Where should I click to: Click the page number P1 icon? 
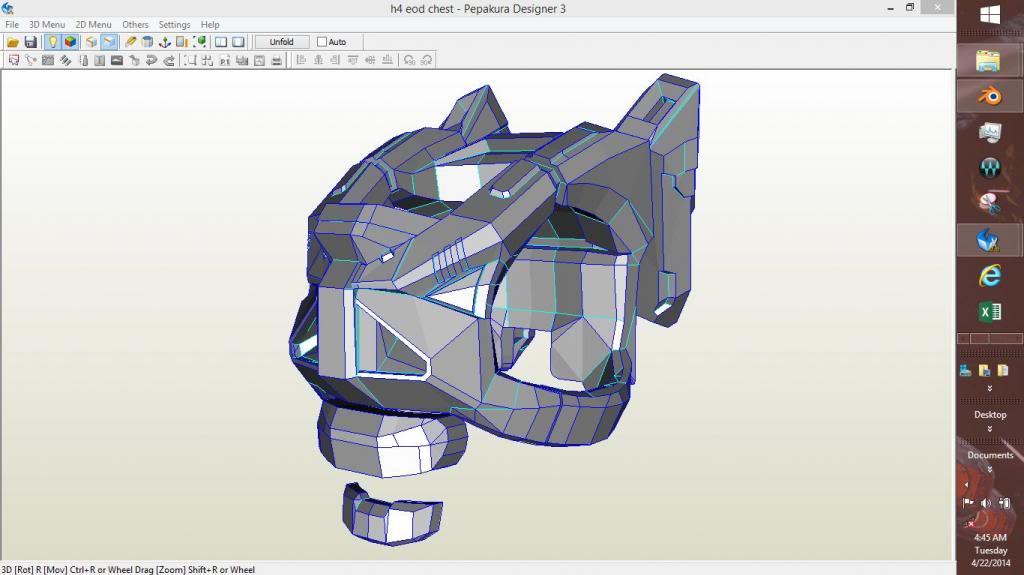pos(225,60)
